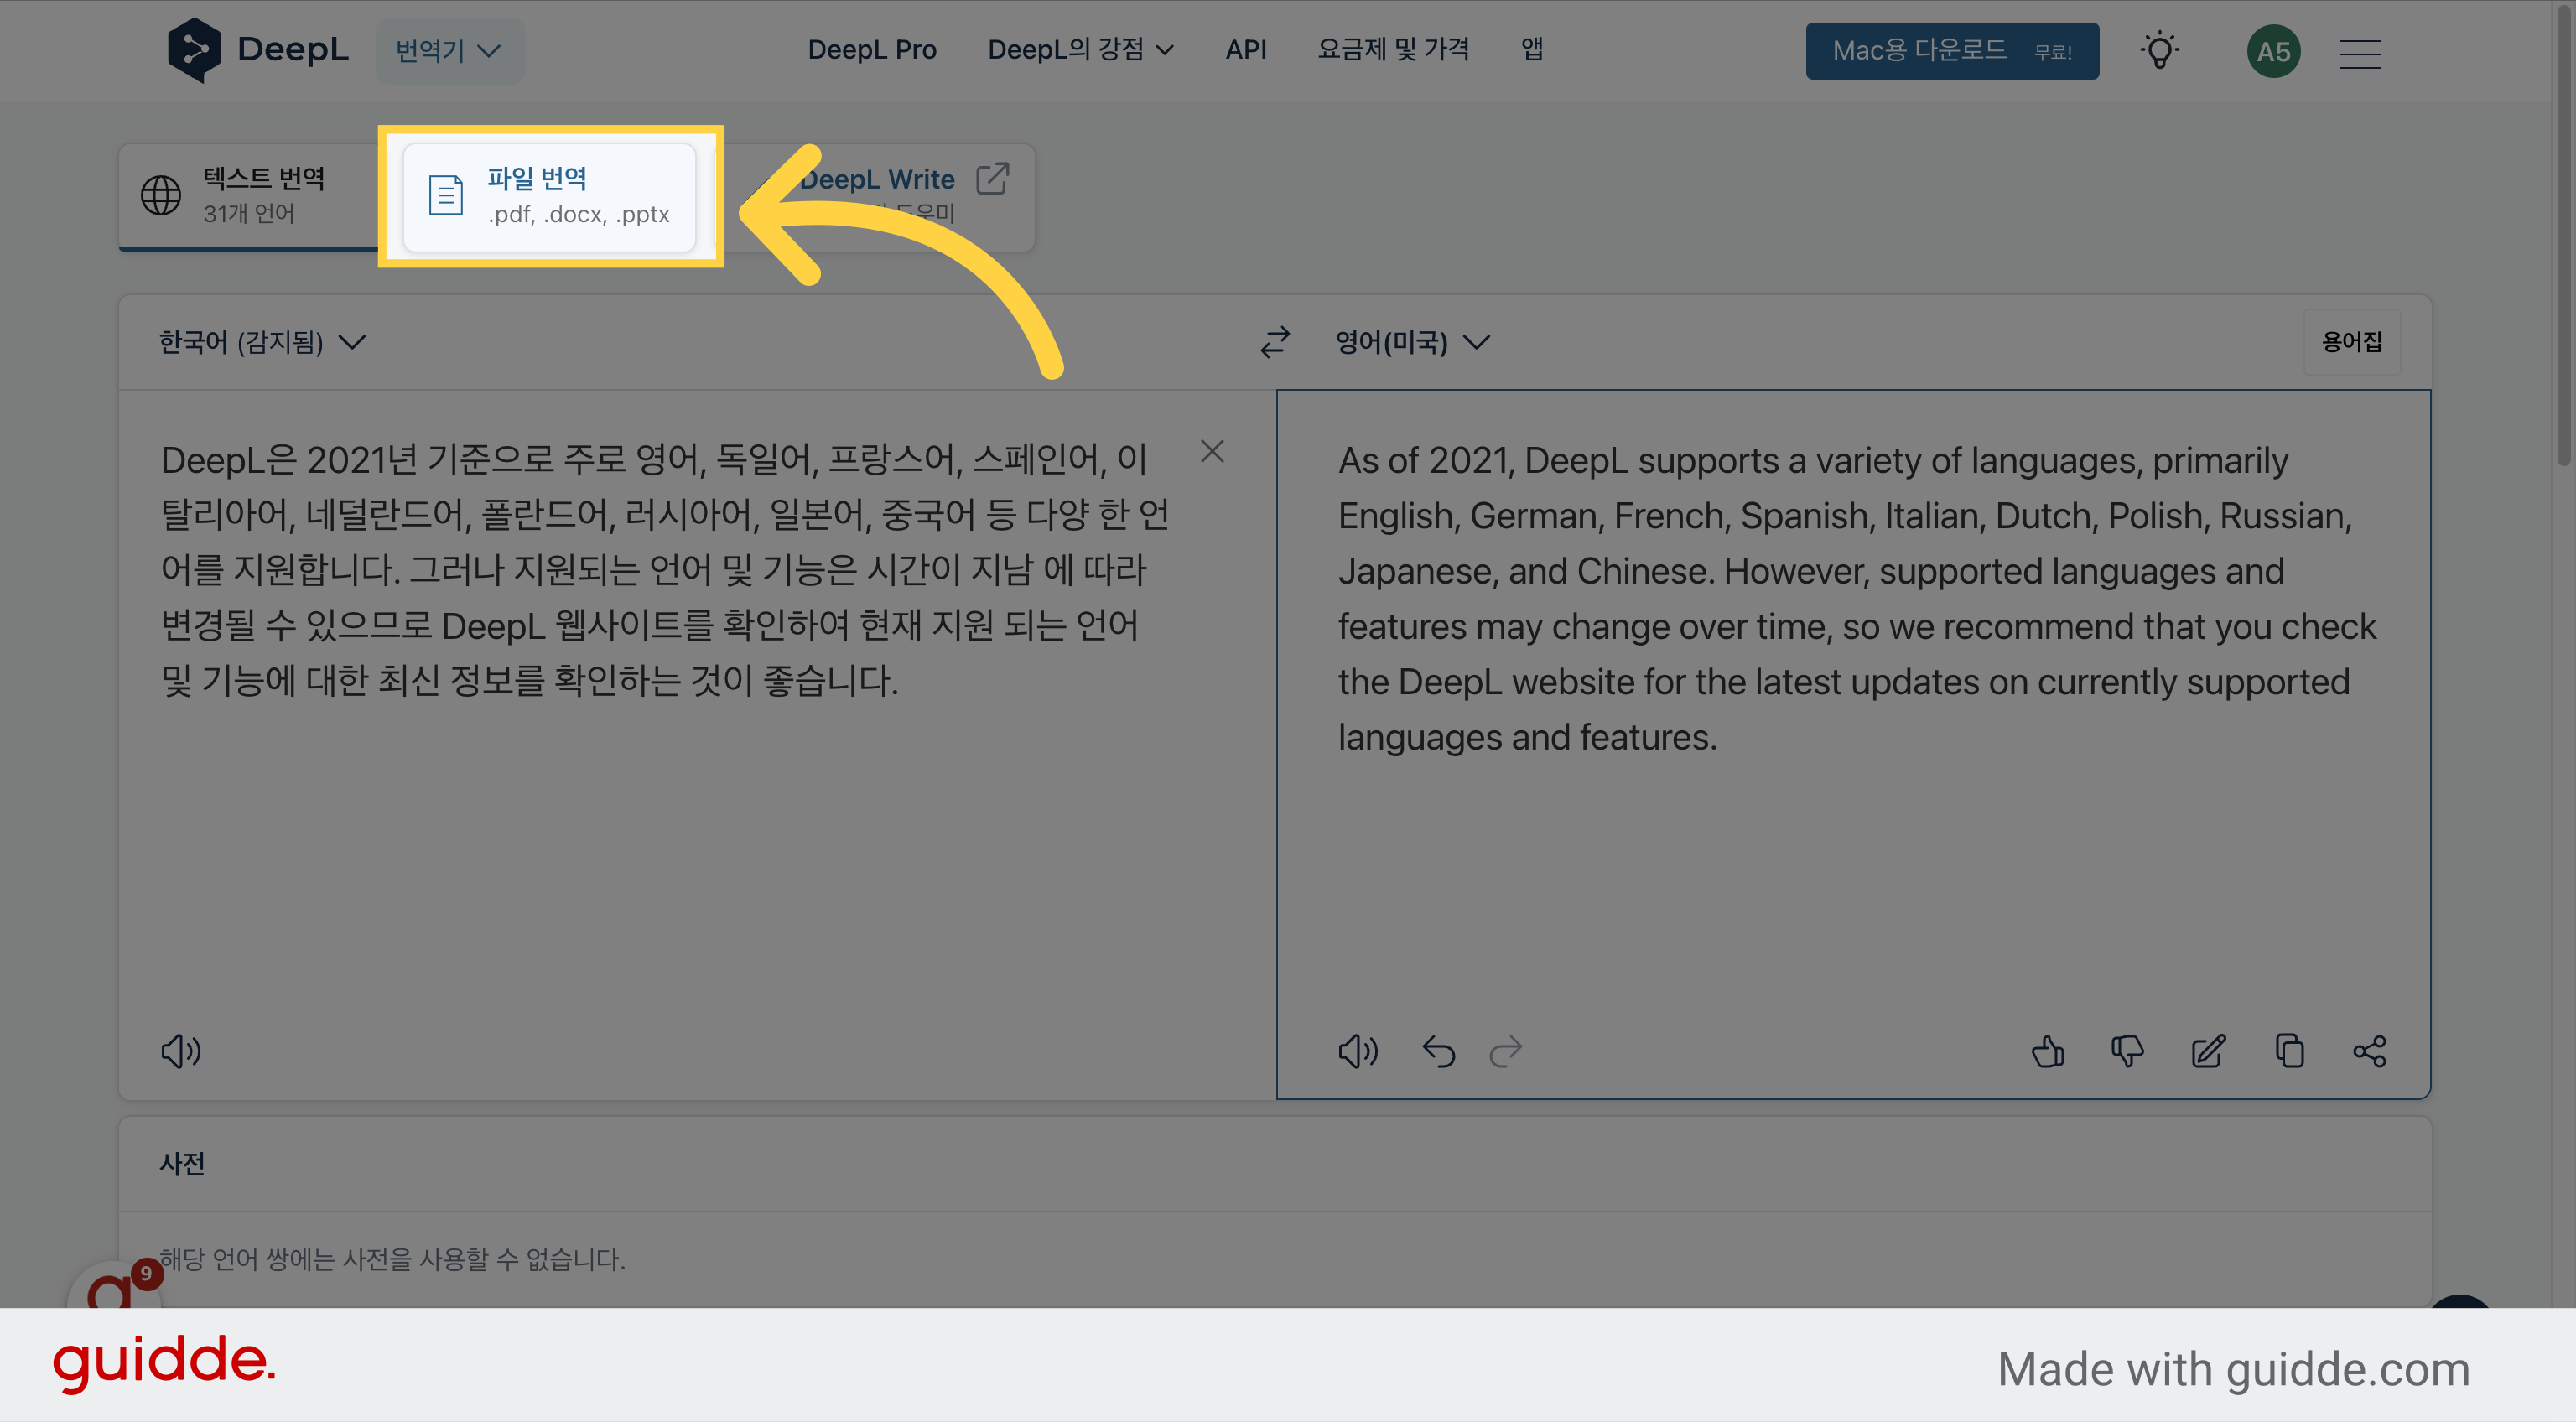Listen to translated text speaker icon

(x=1357, y=1051)
